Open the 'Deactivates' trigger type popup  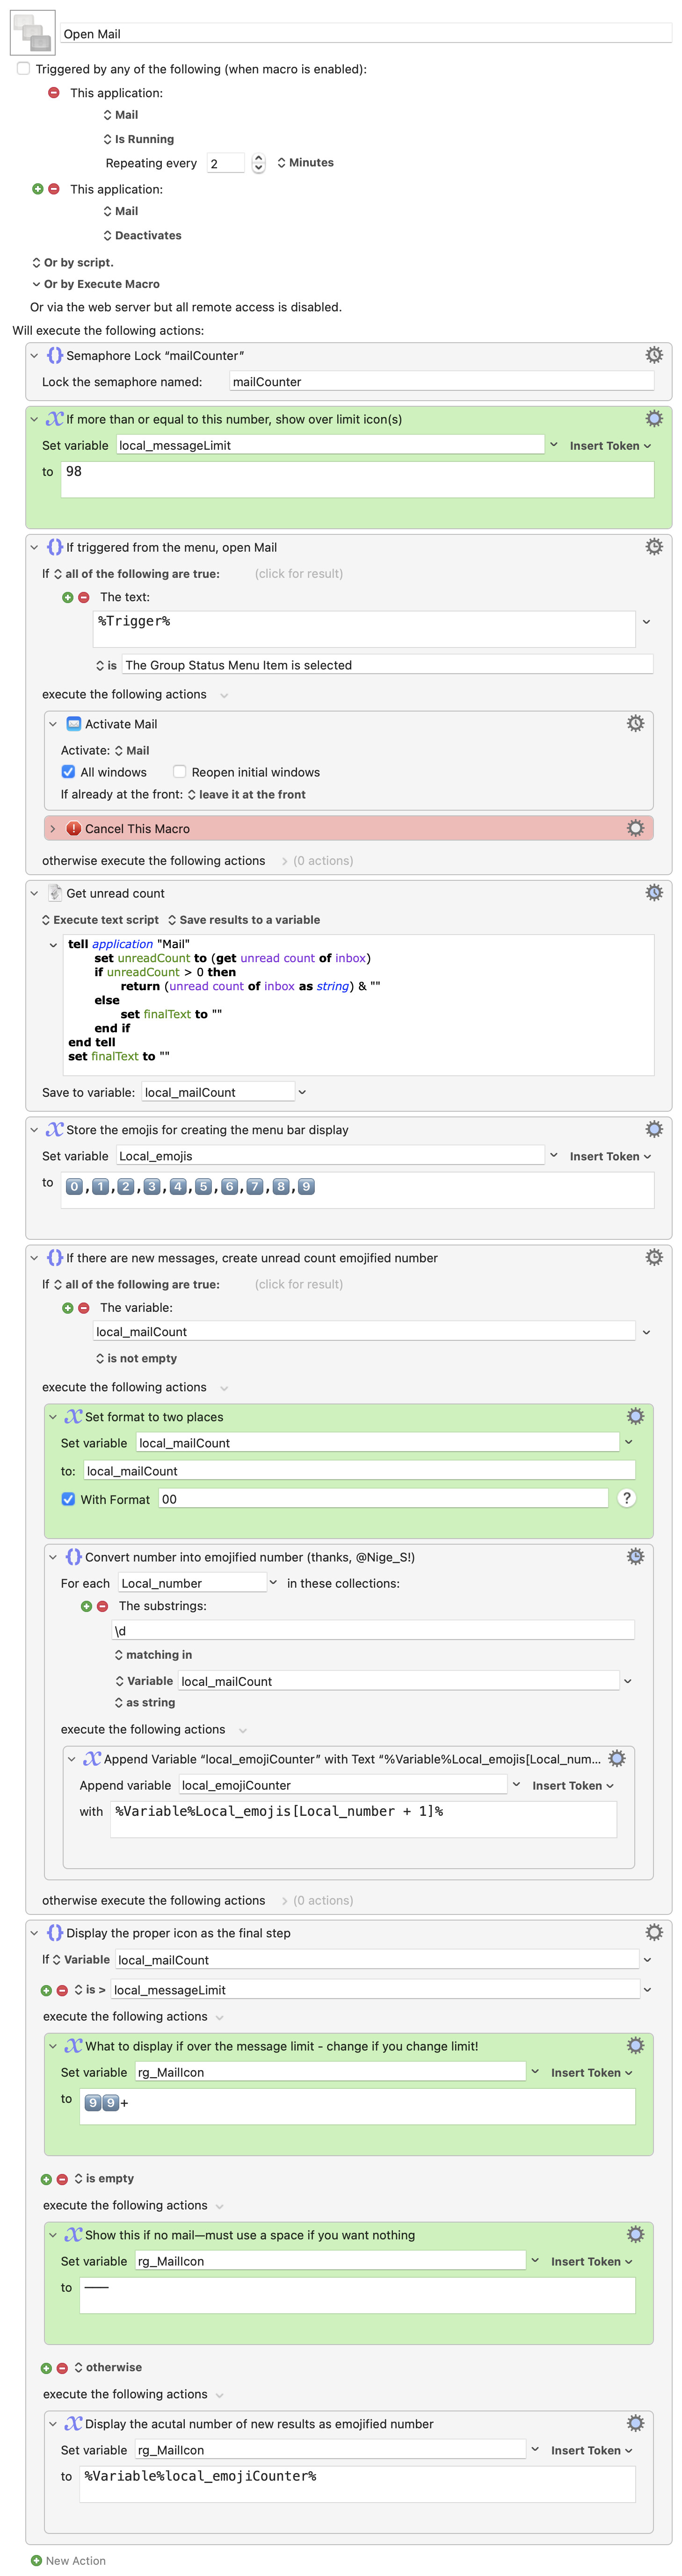point(142,236)
